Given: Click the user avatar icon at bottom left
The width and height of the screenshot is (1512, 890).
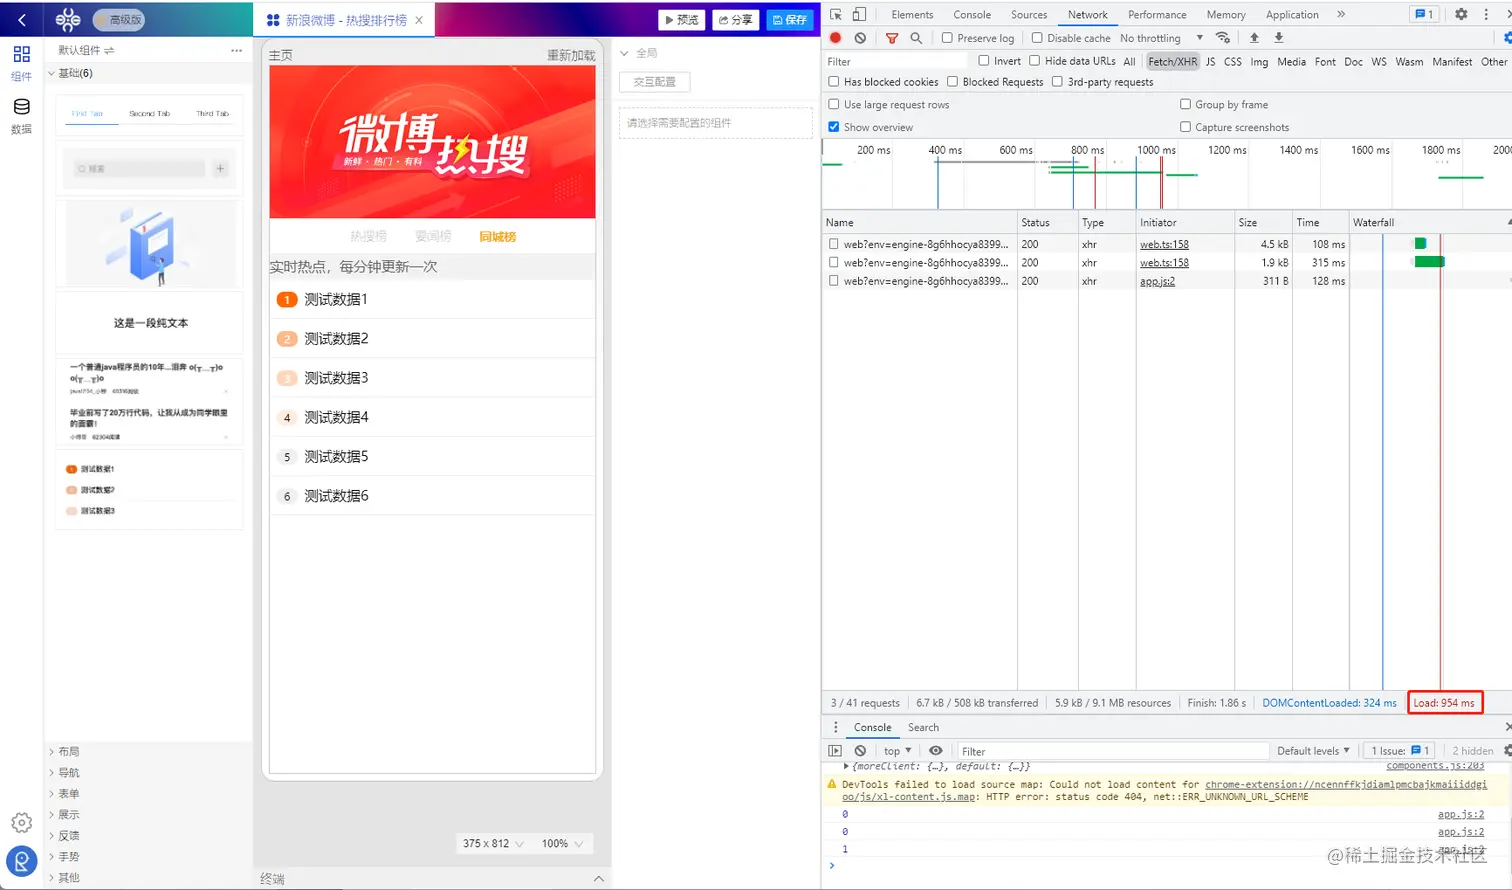Looking at the screenshot, I should [21, 861].
